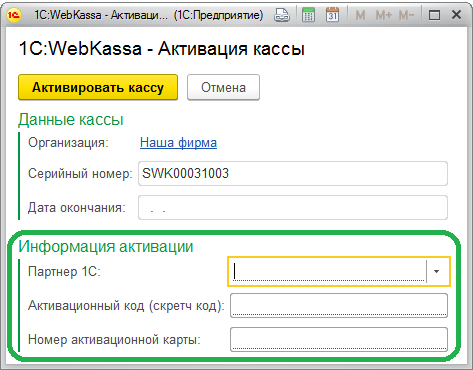
Task: Click the Информация активации section heading
Action: click(106, 247)
